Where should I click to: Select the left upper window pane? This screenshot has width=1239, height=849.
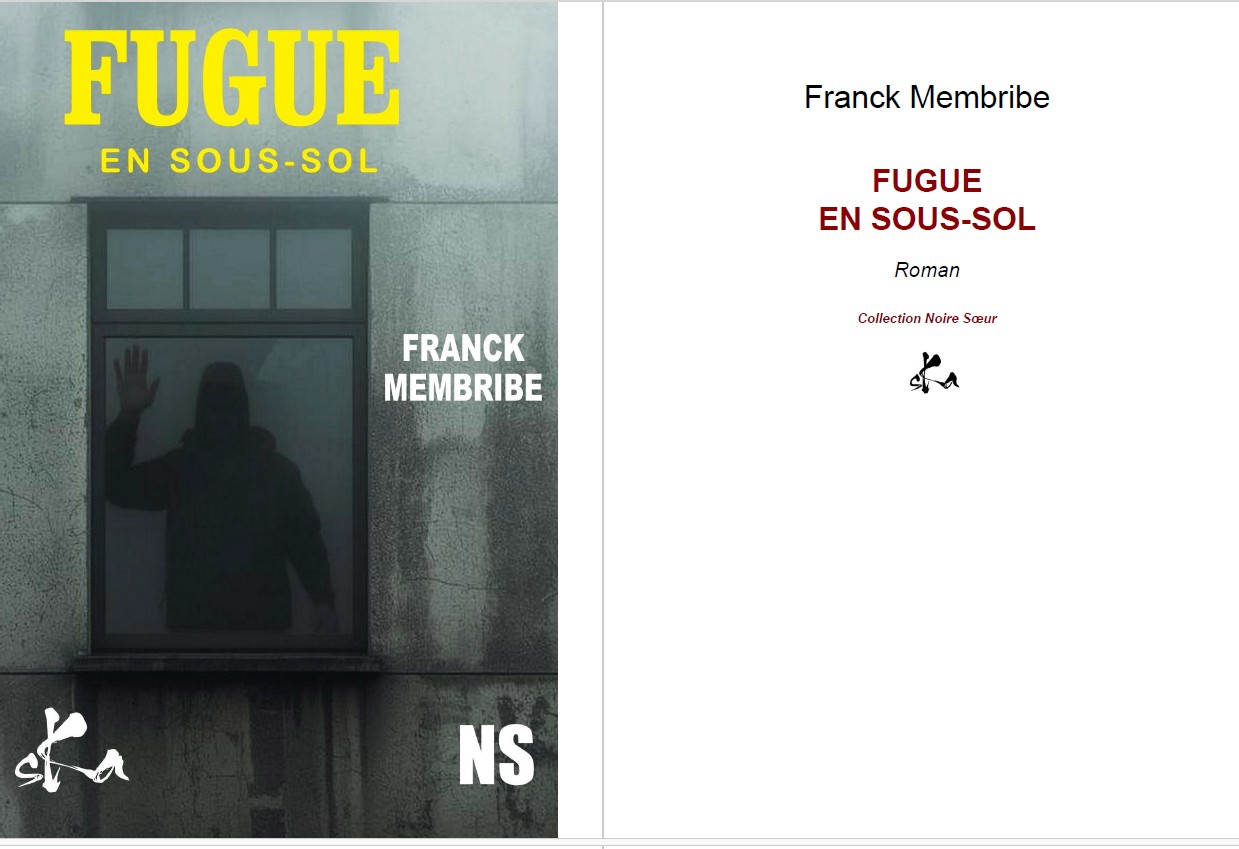tap(145, 268)
